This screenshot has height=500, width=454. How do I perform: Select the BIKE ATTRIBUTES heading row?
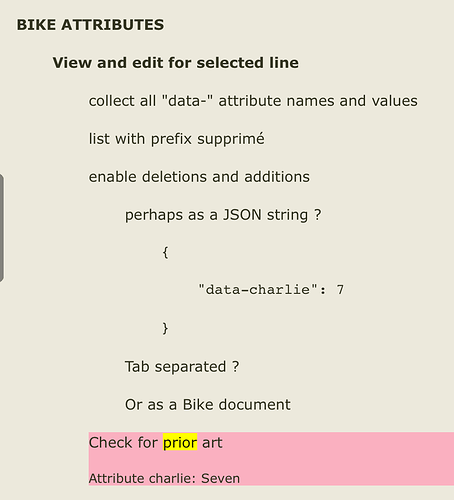[x=90, y=25]
